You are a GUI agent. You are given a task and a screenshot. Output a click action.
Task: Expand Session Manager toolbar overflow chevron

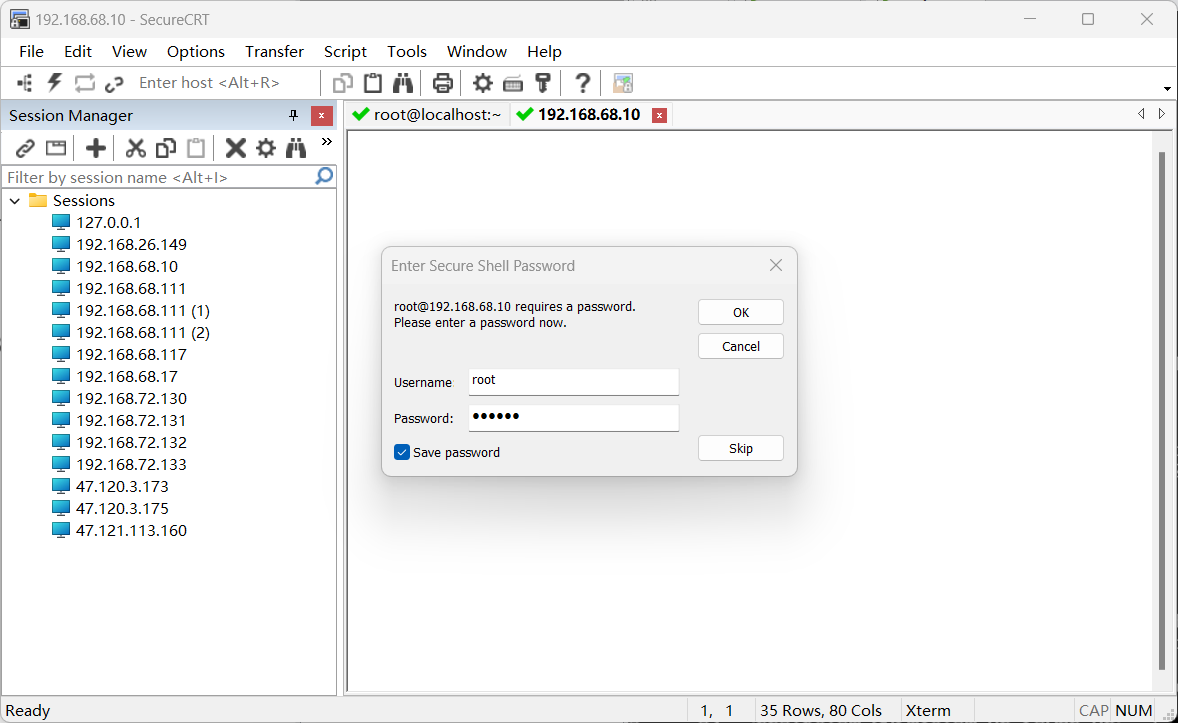[x=326, y=143]
